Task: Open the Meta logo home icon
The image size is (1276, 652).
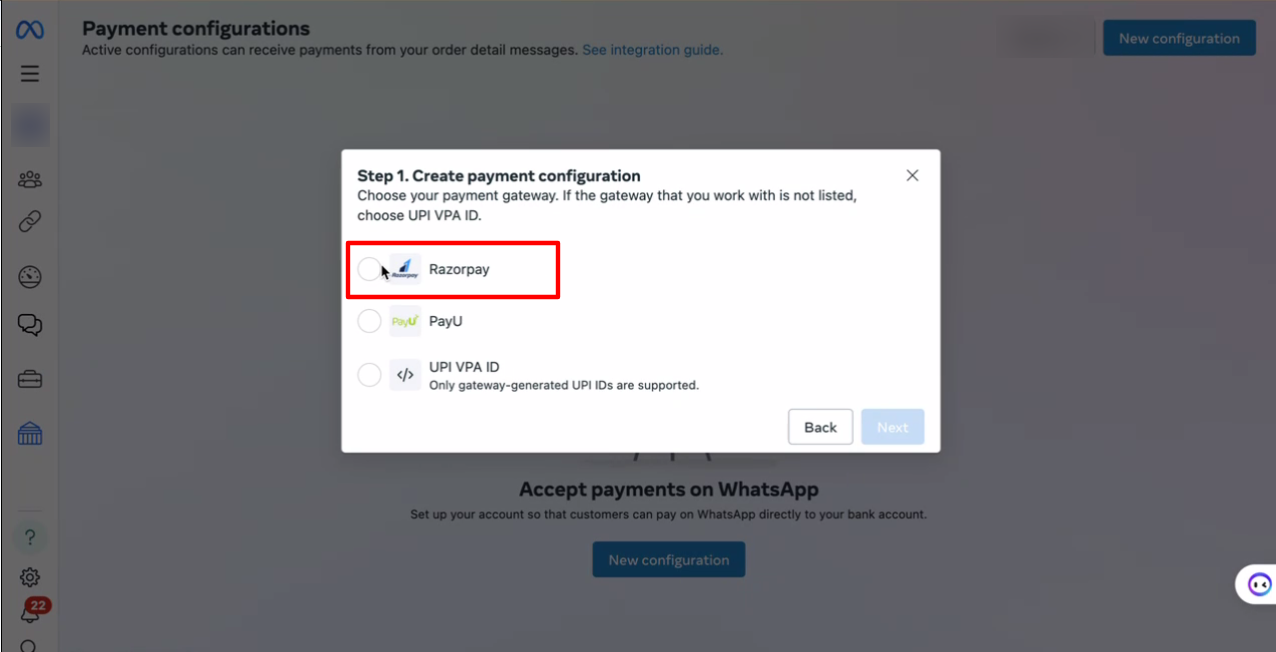Action: point(29,30)
